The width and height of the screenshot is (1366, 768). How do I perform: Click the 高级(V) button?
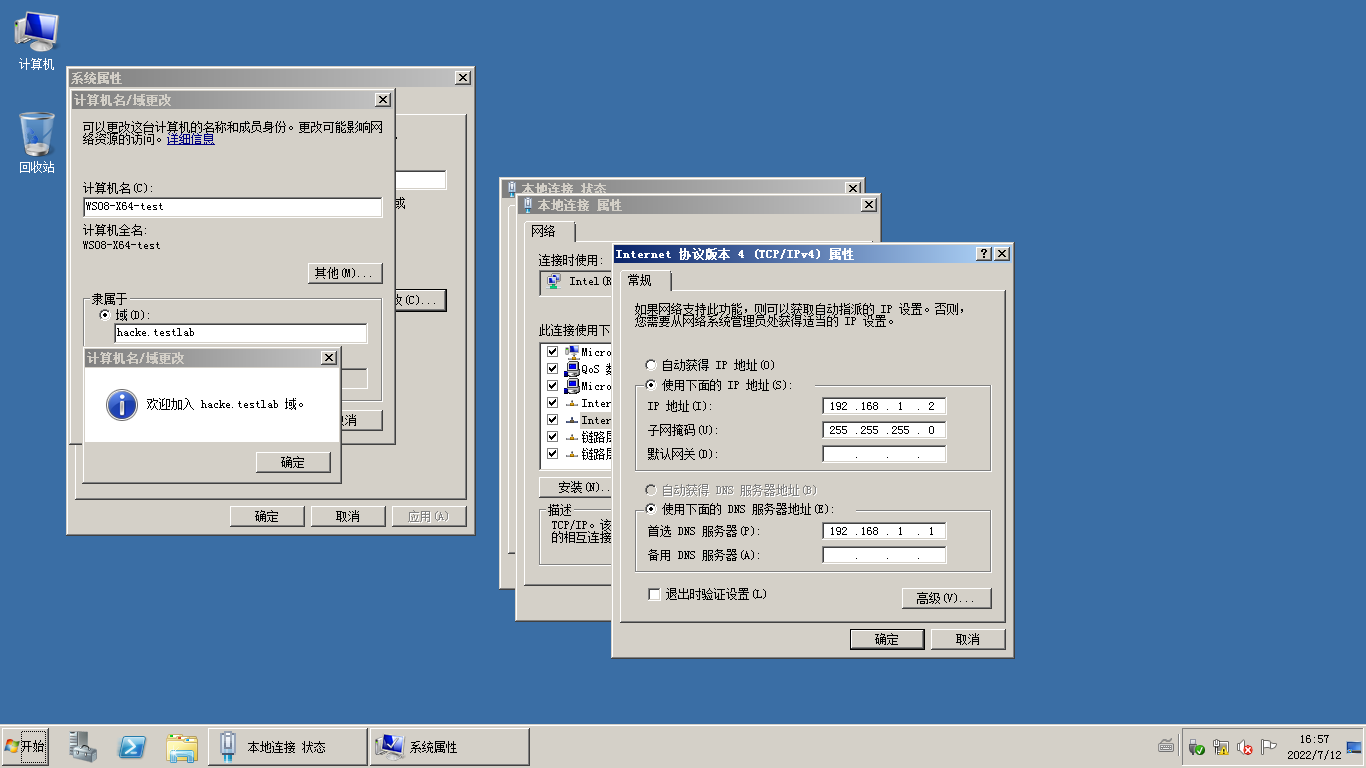[x=946, y=598]
